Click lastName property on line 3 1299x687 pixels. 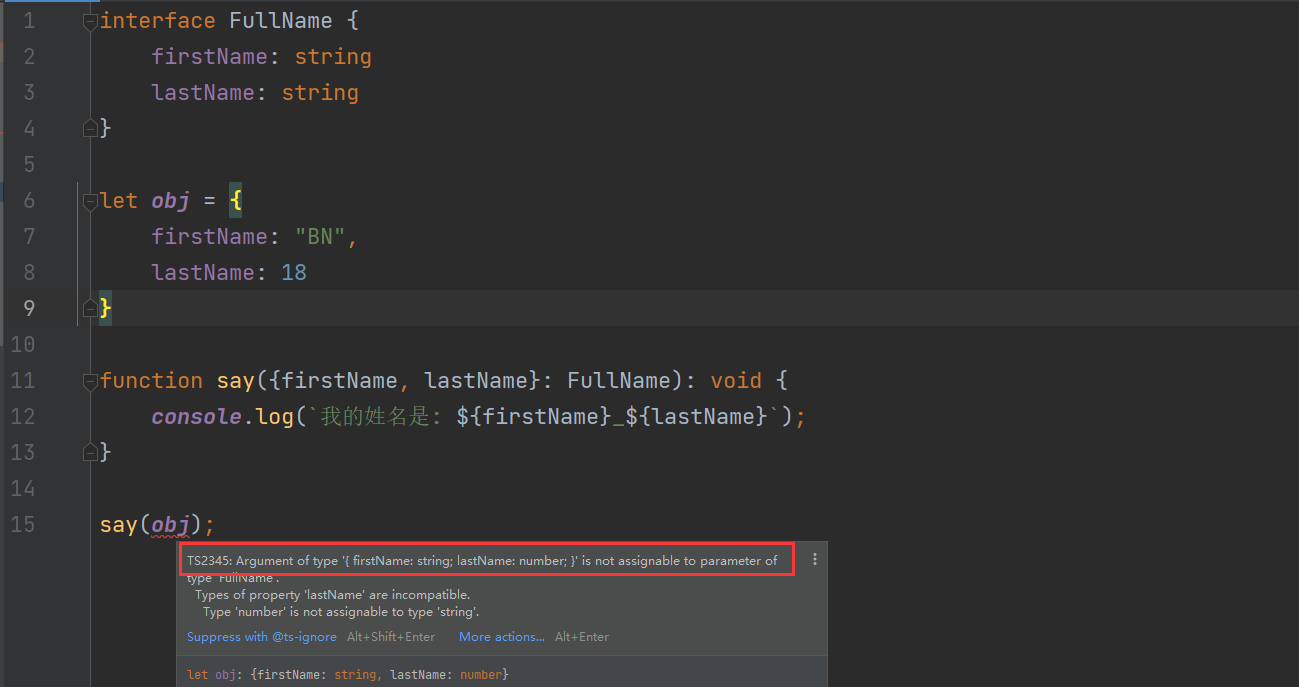[x=203, y=93]
